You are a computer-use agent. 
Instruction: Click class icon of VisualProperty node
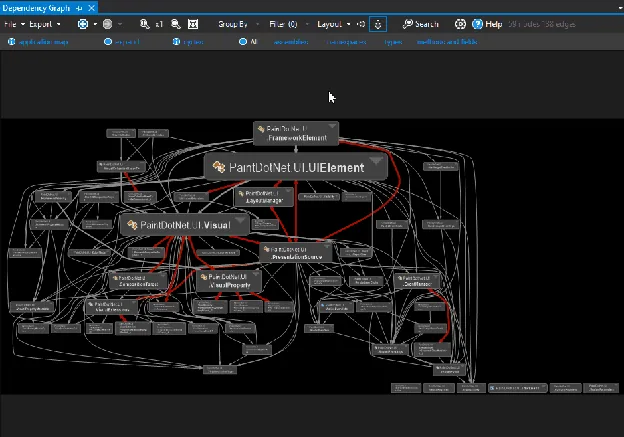tap(204, 277)
